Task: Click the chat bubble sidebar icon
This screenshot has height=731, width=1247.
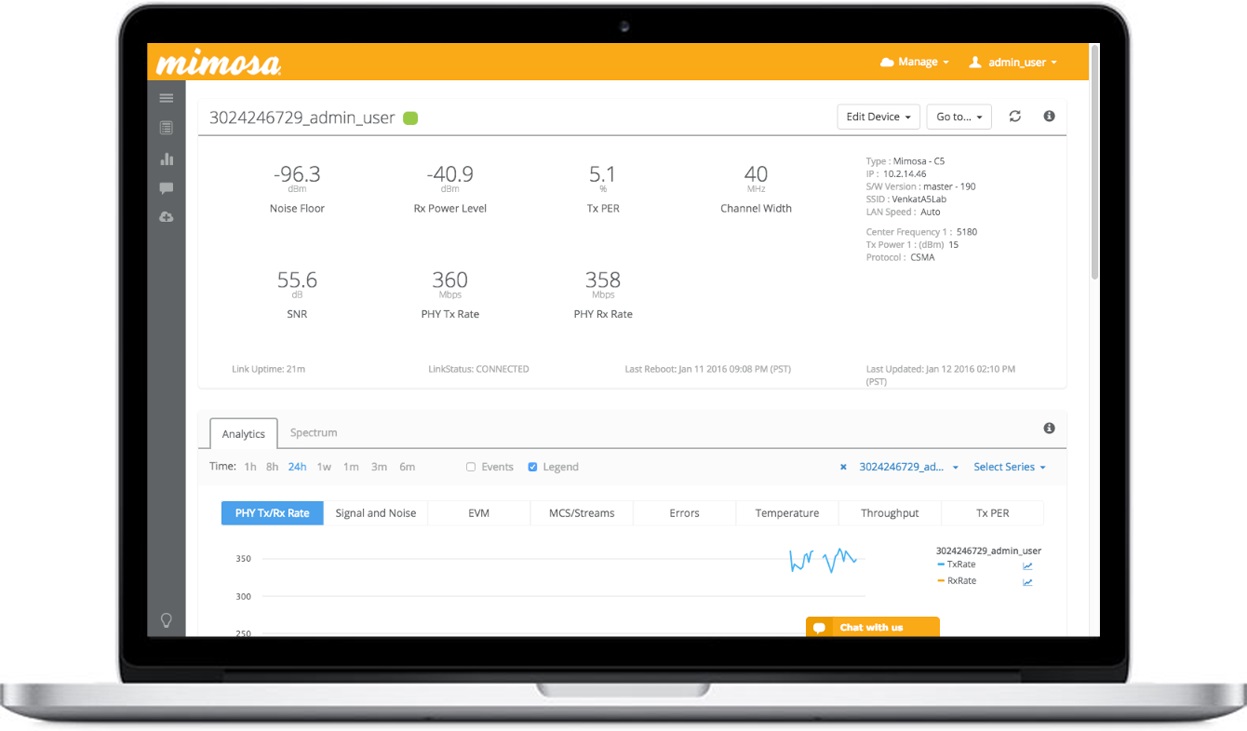Action: pos(166,188)
